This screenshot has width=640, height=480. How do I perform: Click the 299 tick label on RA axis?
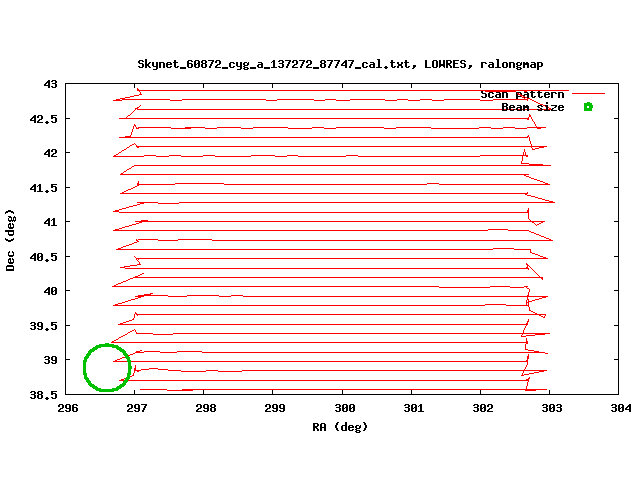[x=275, y=408]
